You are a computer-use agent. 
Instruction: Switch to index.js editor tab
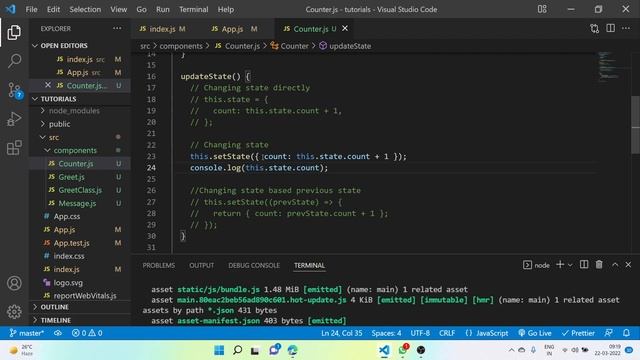click(x=162, y=29)
